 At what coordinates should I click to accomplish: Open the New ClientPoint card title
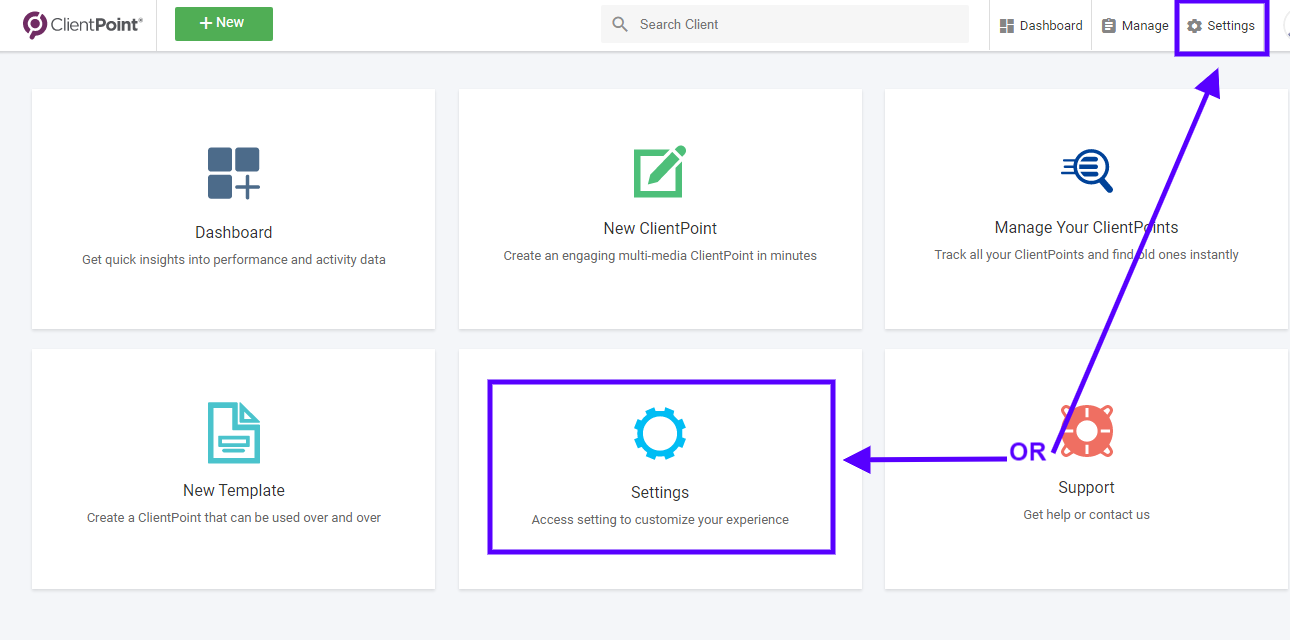tap(660, 228)
